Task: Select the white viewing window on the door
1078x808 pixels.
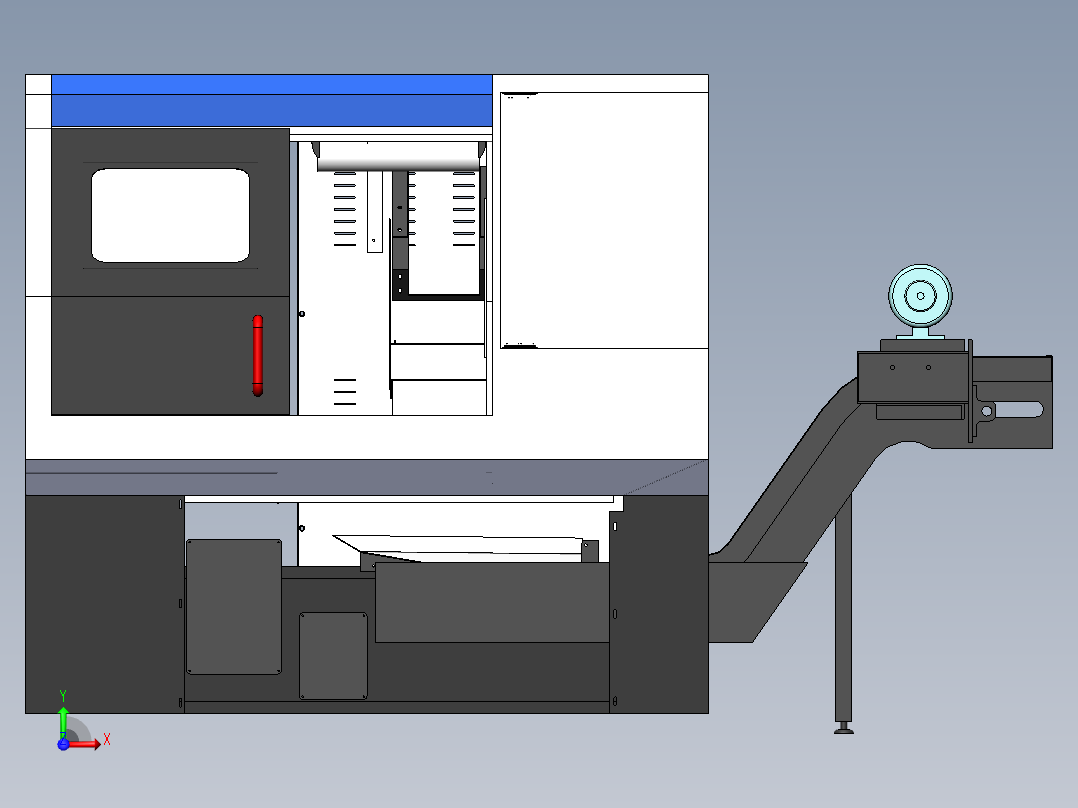Action: 170,215
